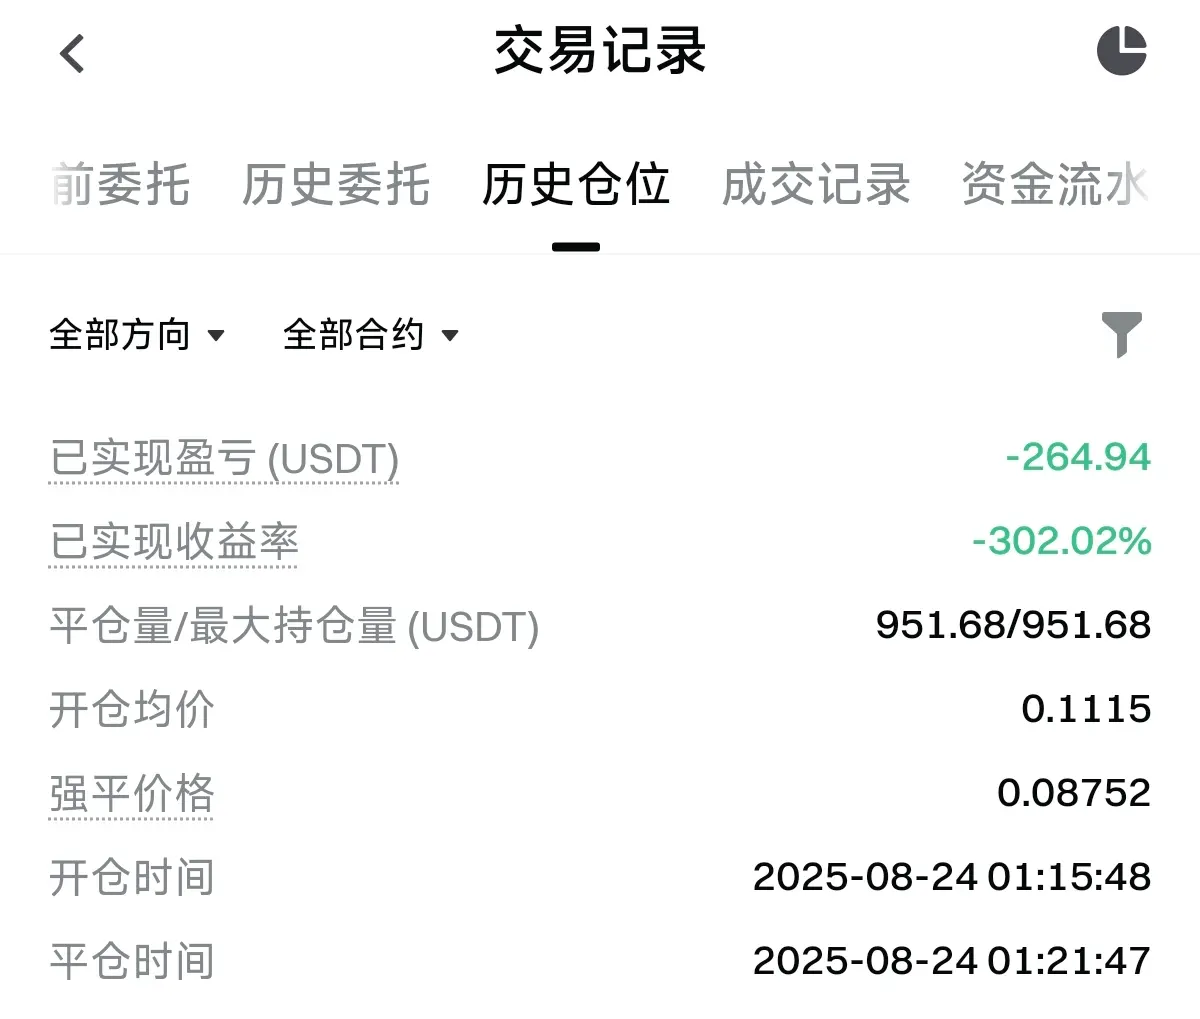Expand the 全部方向 dropdown
Image resolution: width=1200 pixels, height=1019 pixels.
click(x=137, y=335)
